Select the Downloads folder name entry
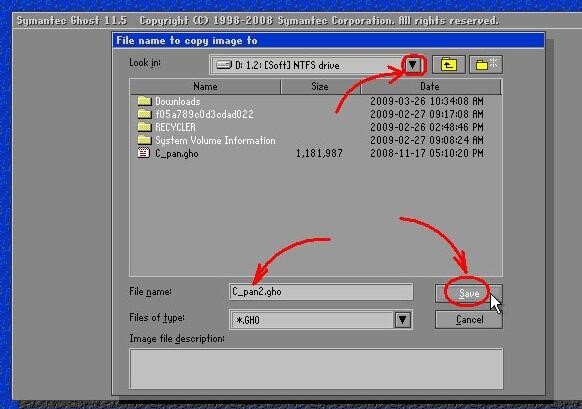The height and width of the screenshot is (409, 582). click(178, 101)
